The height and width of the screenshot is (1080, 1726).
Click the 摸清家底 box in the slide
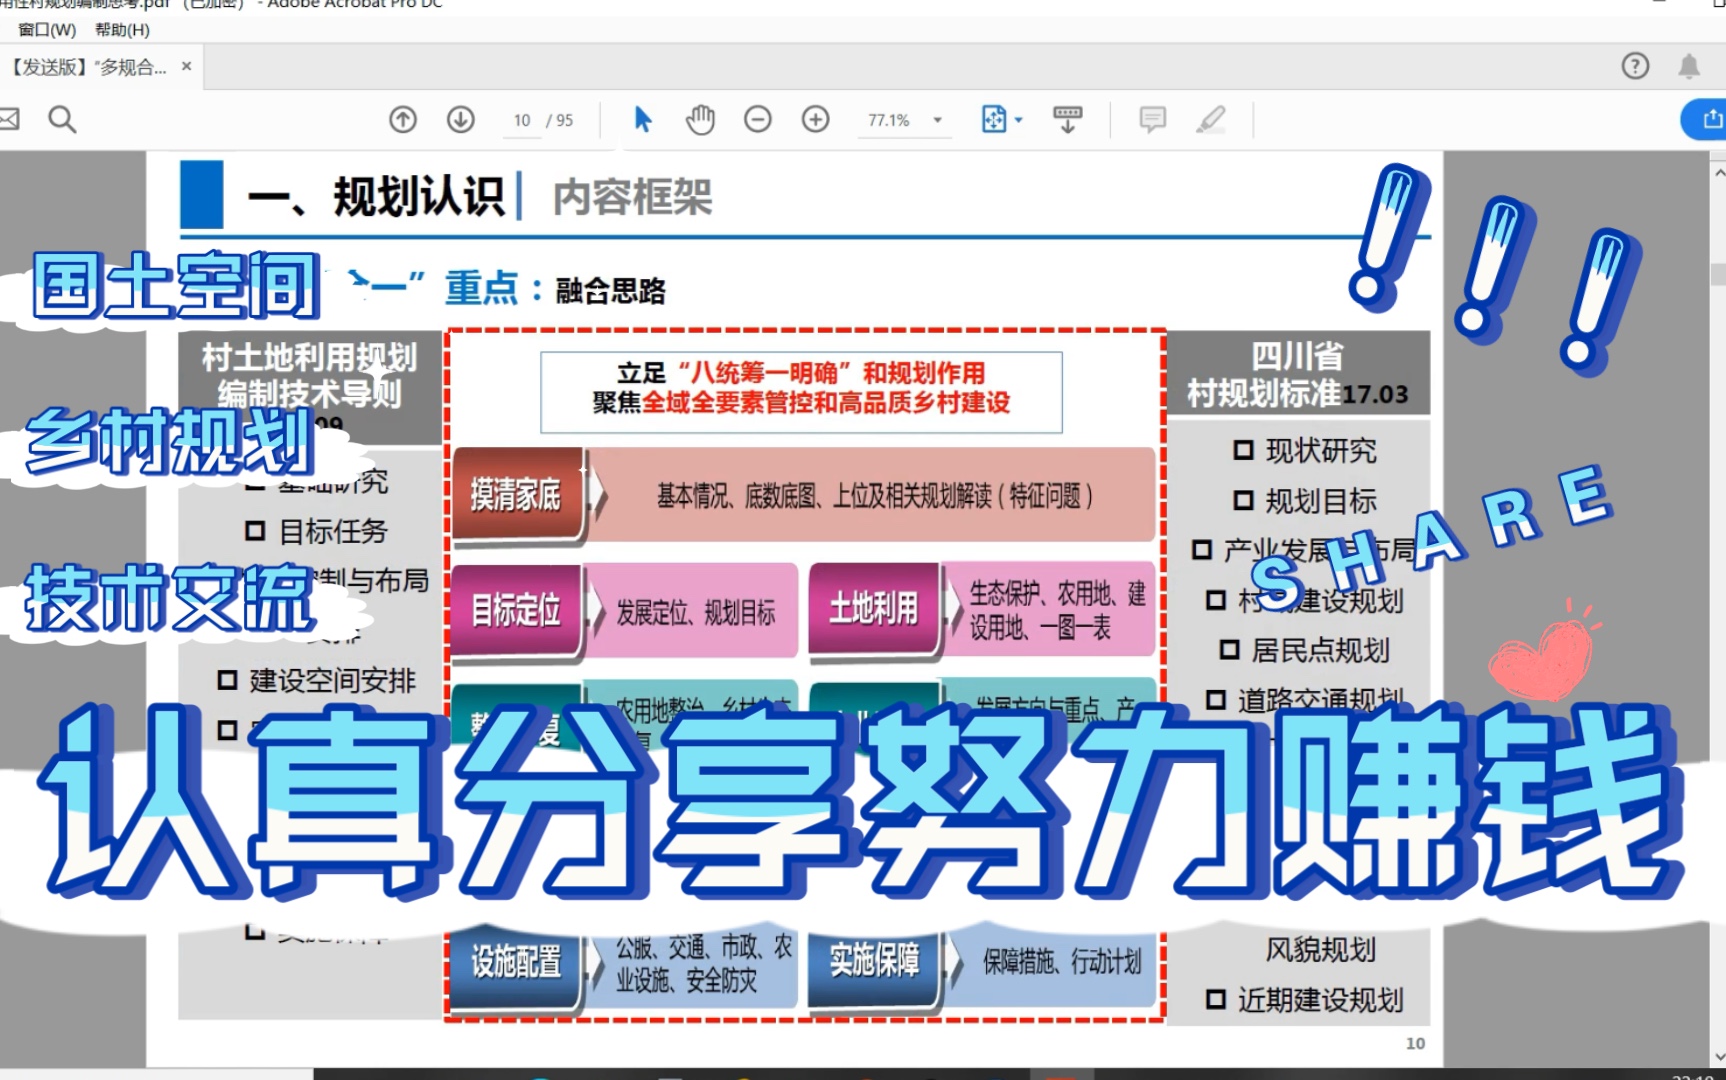(x=517, y=495)
